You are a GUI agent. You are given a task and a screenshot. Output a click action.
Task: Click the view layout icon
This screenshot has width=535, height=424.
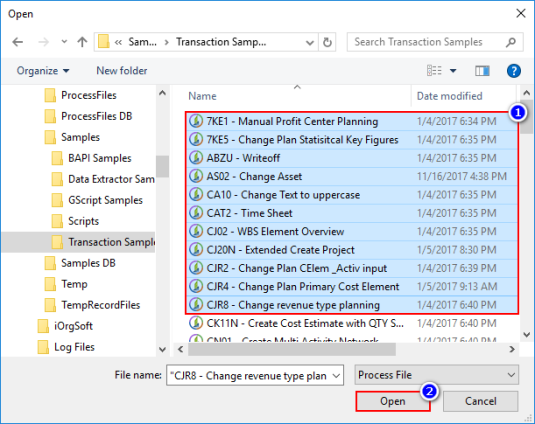pos(434,71)
